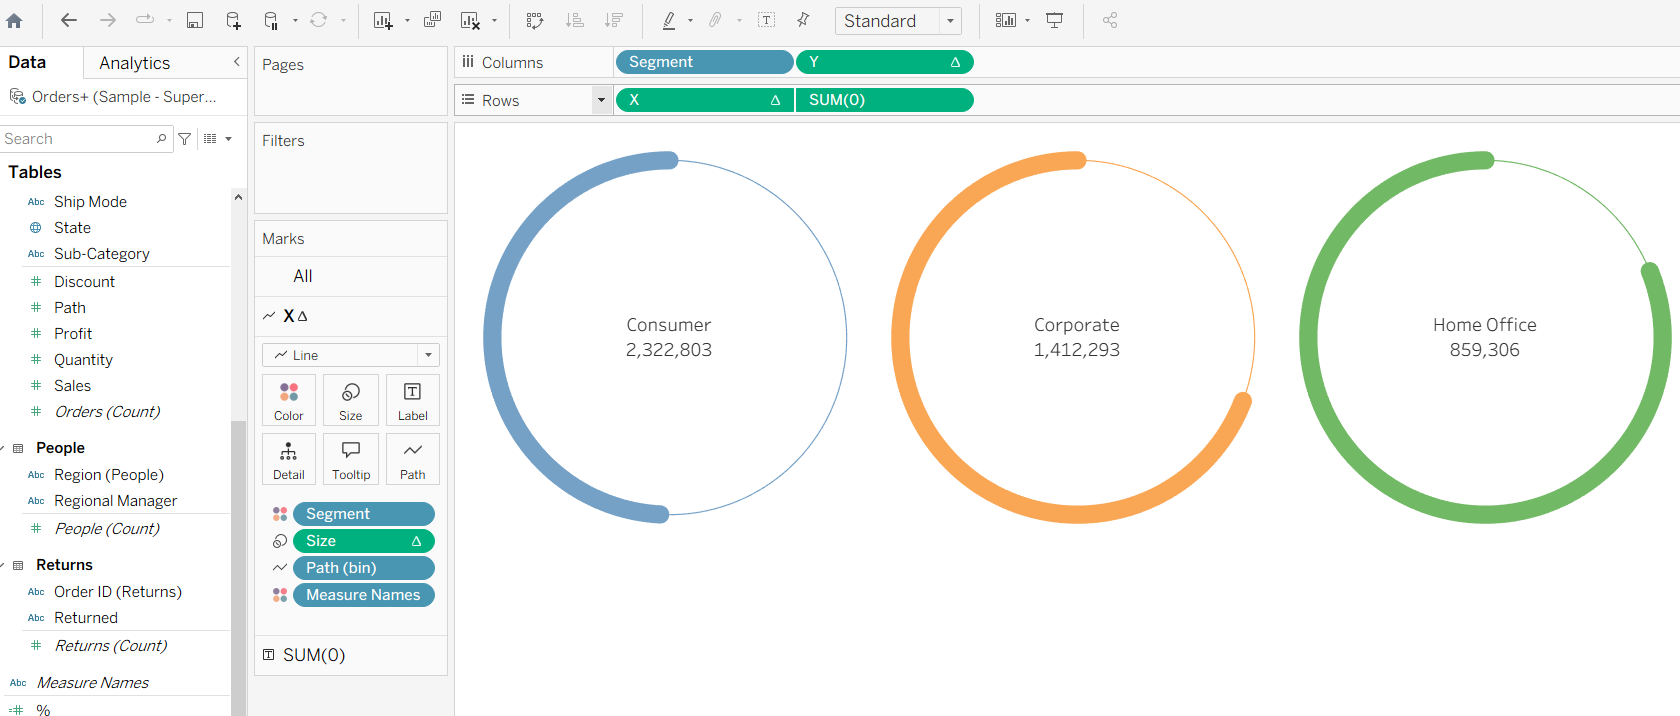This screenshot has width=1680, height=716.
Task: Clear the sheet using the toolbar icon
Action: (x=470, y=20)
